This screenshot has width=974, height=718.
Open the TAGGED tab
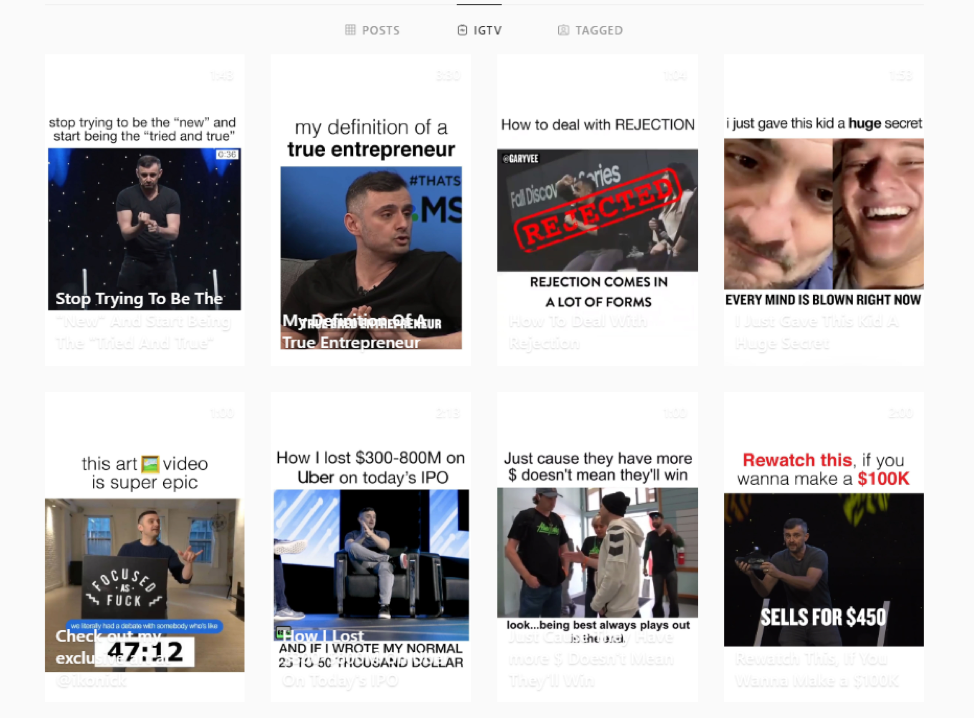(x=599, y=30)
